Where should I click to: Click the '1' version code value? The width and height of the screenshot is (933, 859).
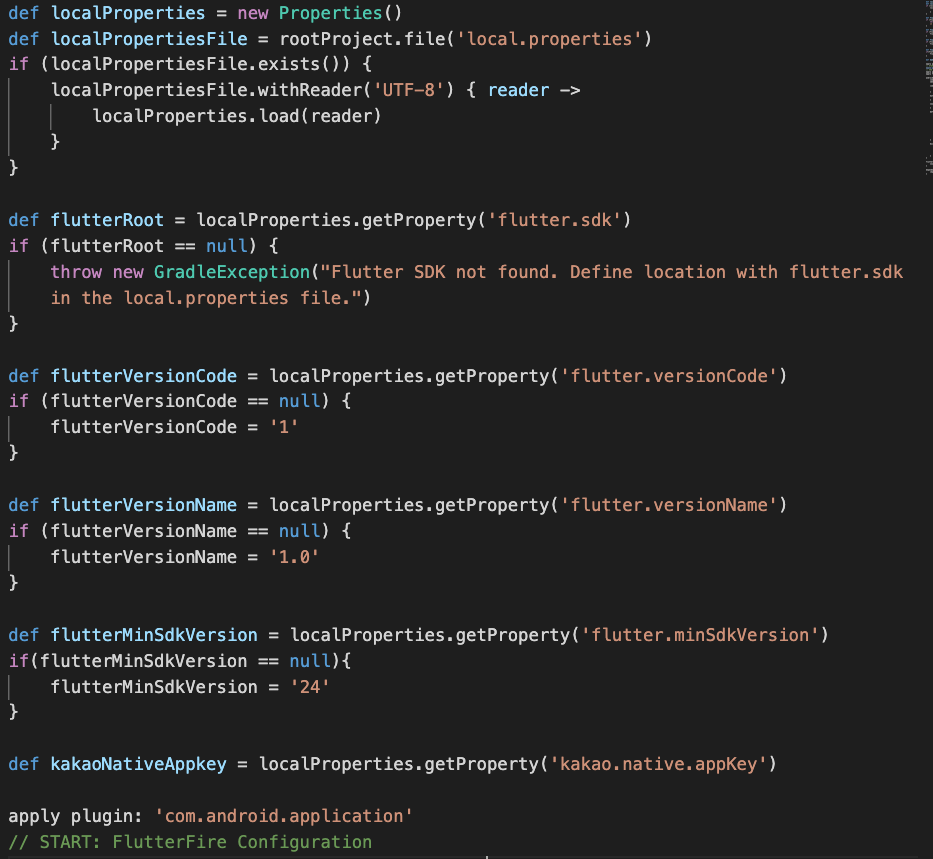tap(284, 427)
